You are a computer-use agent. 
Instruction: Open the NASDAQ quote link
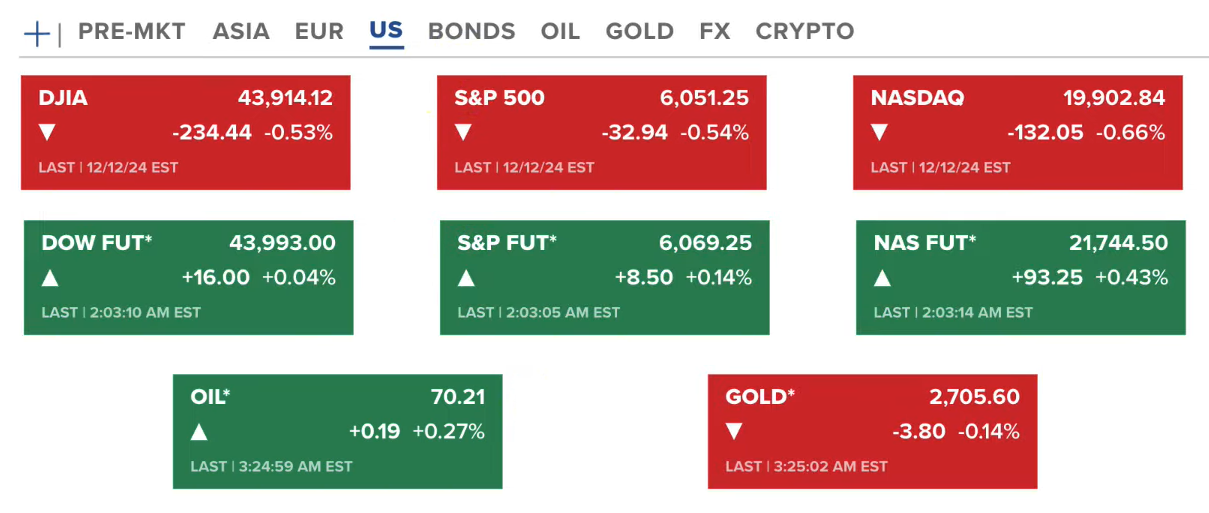917,98
